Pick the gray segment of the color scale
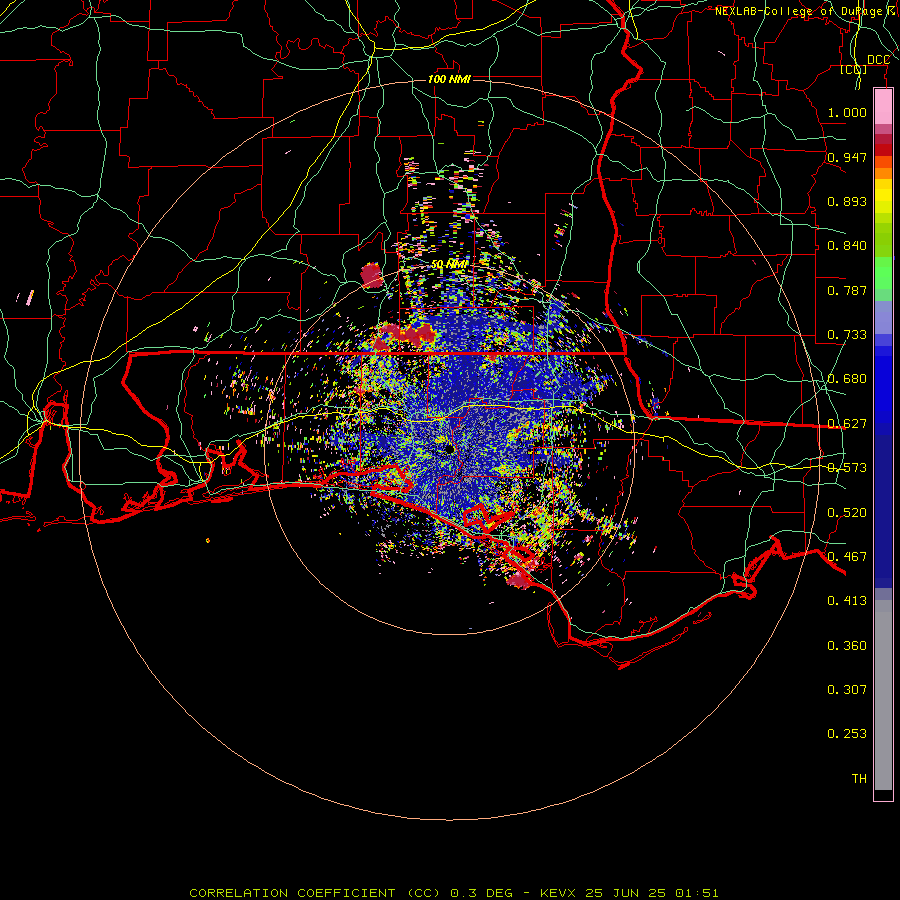This screenshot has width=900, height=900. pos(883,695)
